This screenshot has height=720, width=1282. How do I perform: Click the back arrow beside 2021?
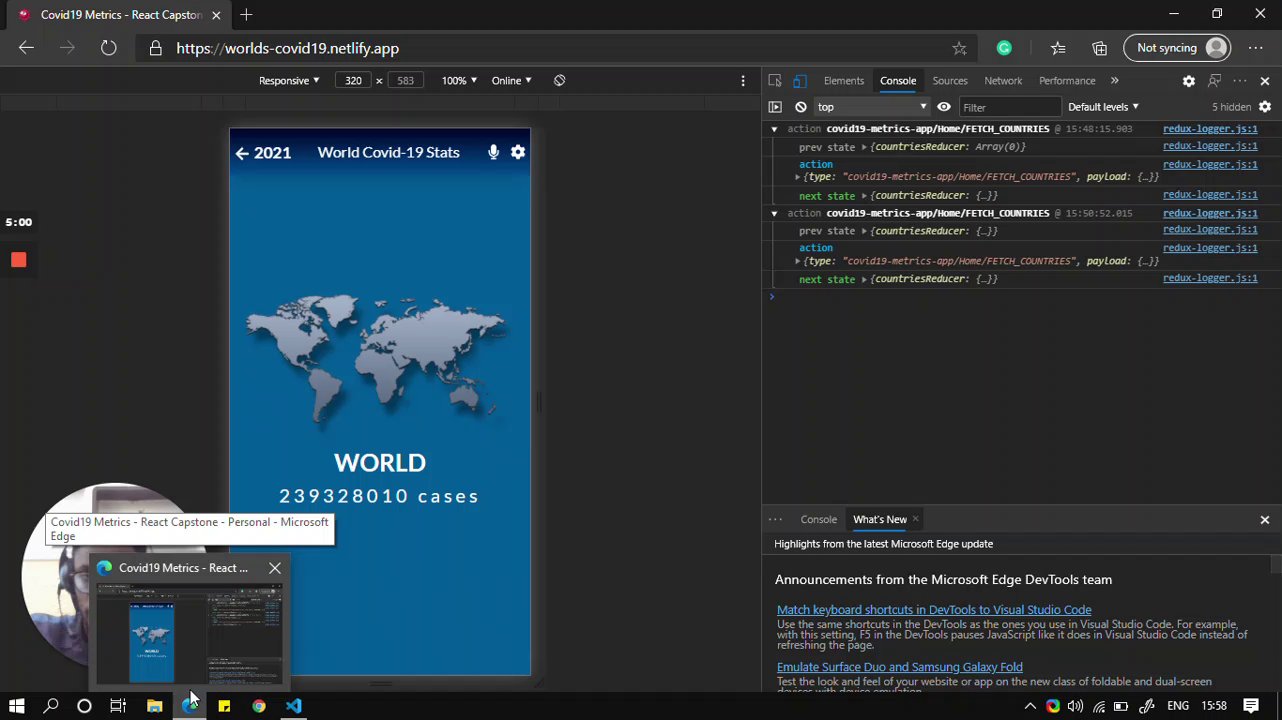[x=242, y=153]
